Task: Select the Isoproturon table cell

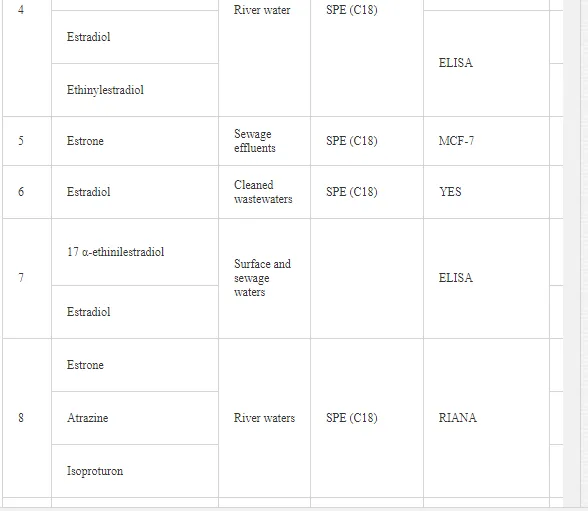Action: pos(135,471)
